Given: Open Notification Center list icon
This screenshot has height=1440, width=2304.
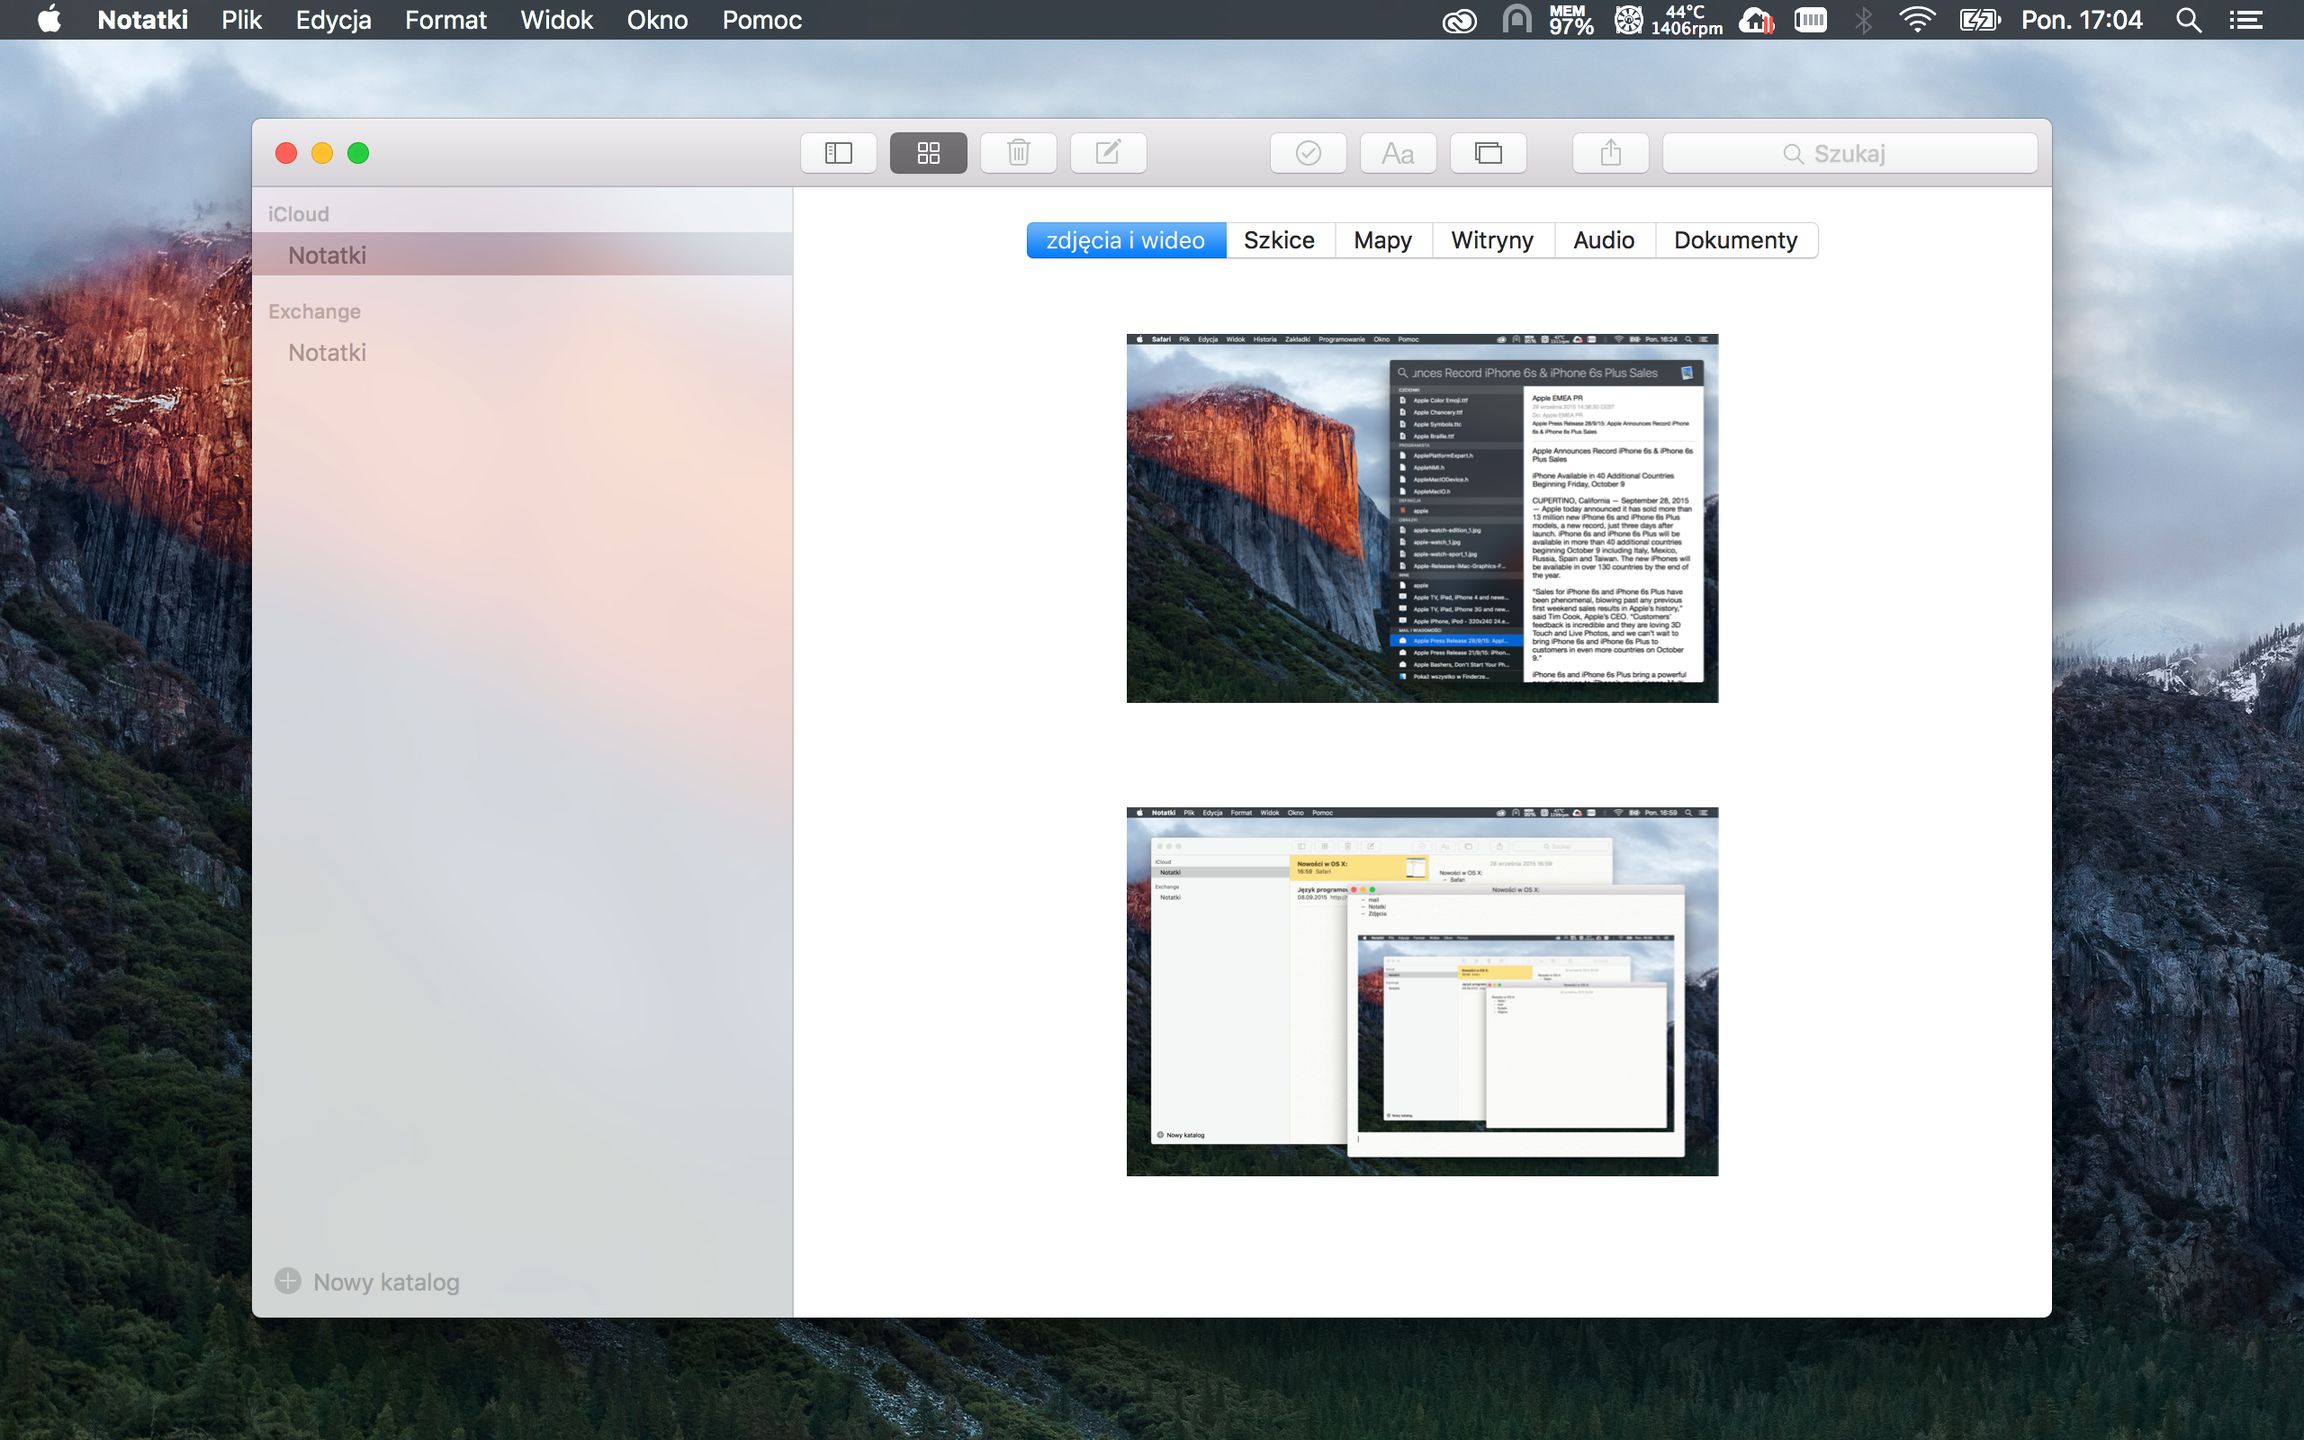Looking at the screenshot, I should [2246, 20].
